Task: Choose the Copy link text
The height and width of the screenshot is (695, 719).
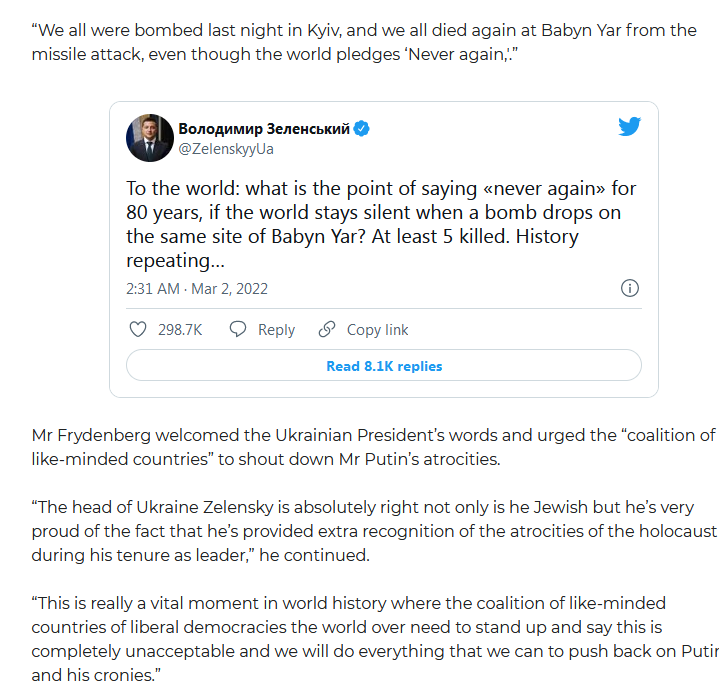Action: point(377,330)
